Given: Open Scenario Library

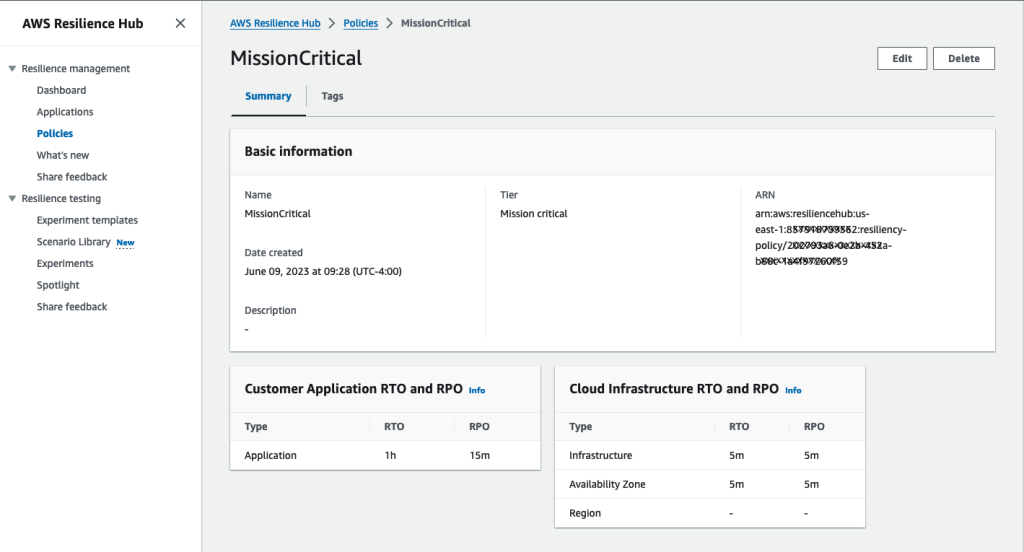Looking at the screenshot, I should tap(73, 242).
